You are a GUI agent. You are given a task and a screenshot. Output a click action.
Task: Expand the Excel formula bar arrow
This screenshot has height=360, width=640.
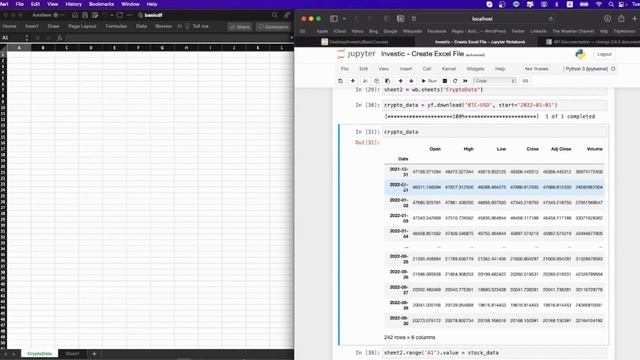291,38
